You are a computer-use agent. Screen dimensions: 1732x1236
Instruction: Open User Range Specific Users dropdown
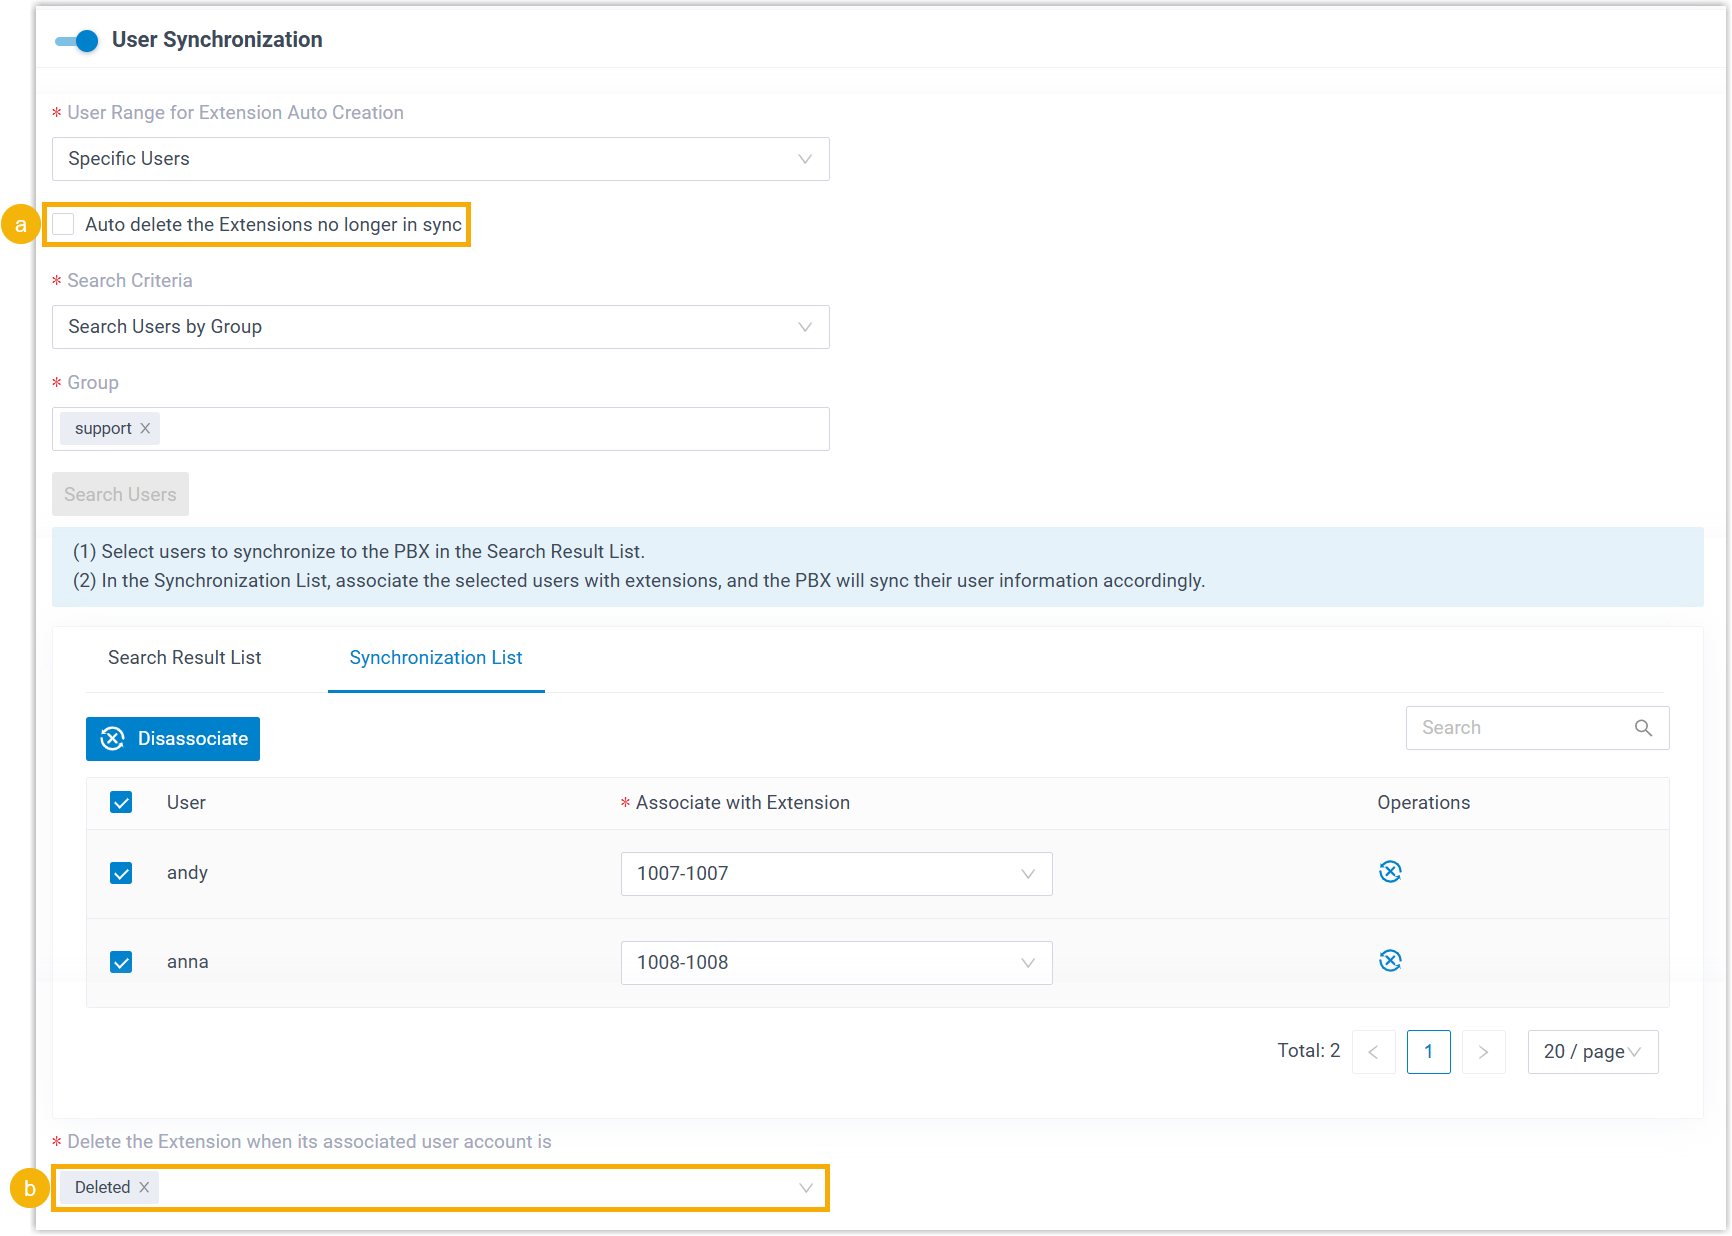click(x=440, y=159)
